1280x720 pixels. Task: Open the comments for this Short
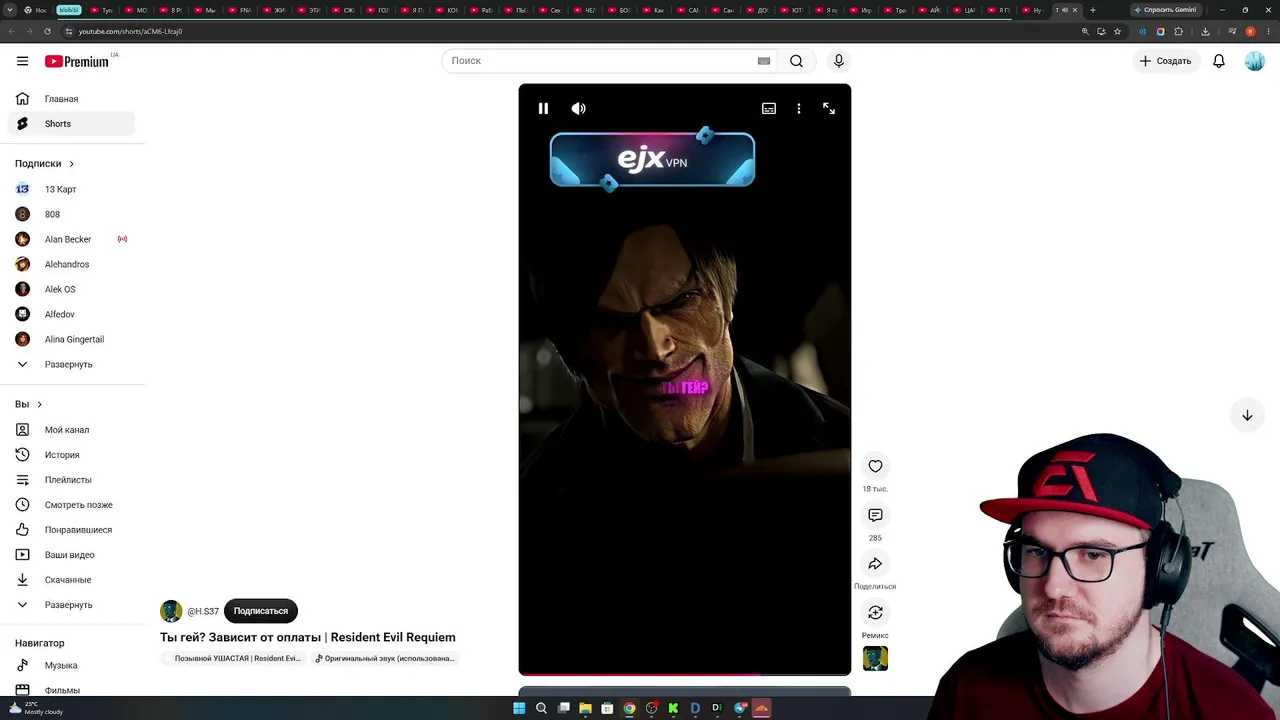tap(875, 515)
